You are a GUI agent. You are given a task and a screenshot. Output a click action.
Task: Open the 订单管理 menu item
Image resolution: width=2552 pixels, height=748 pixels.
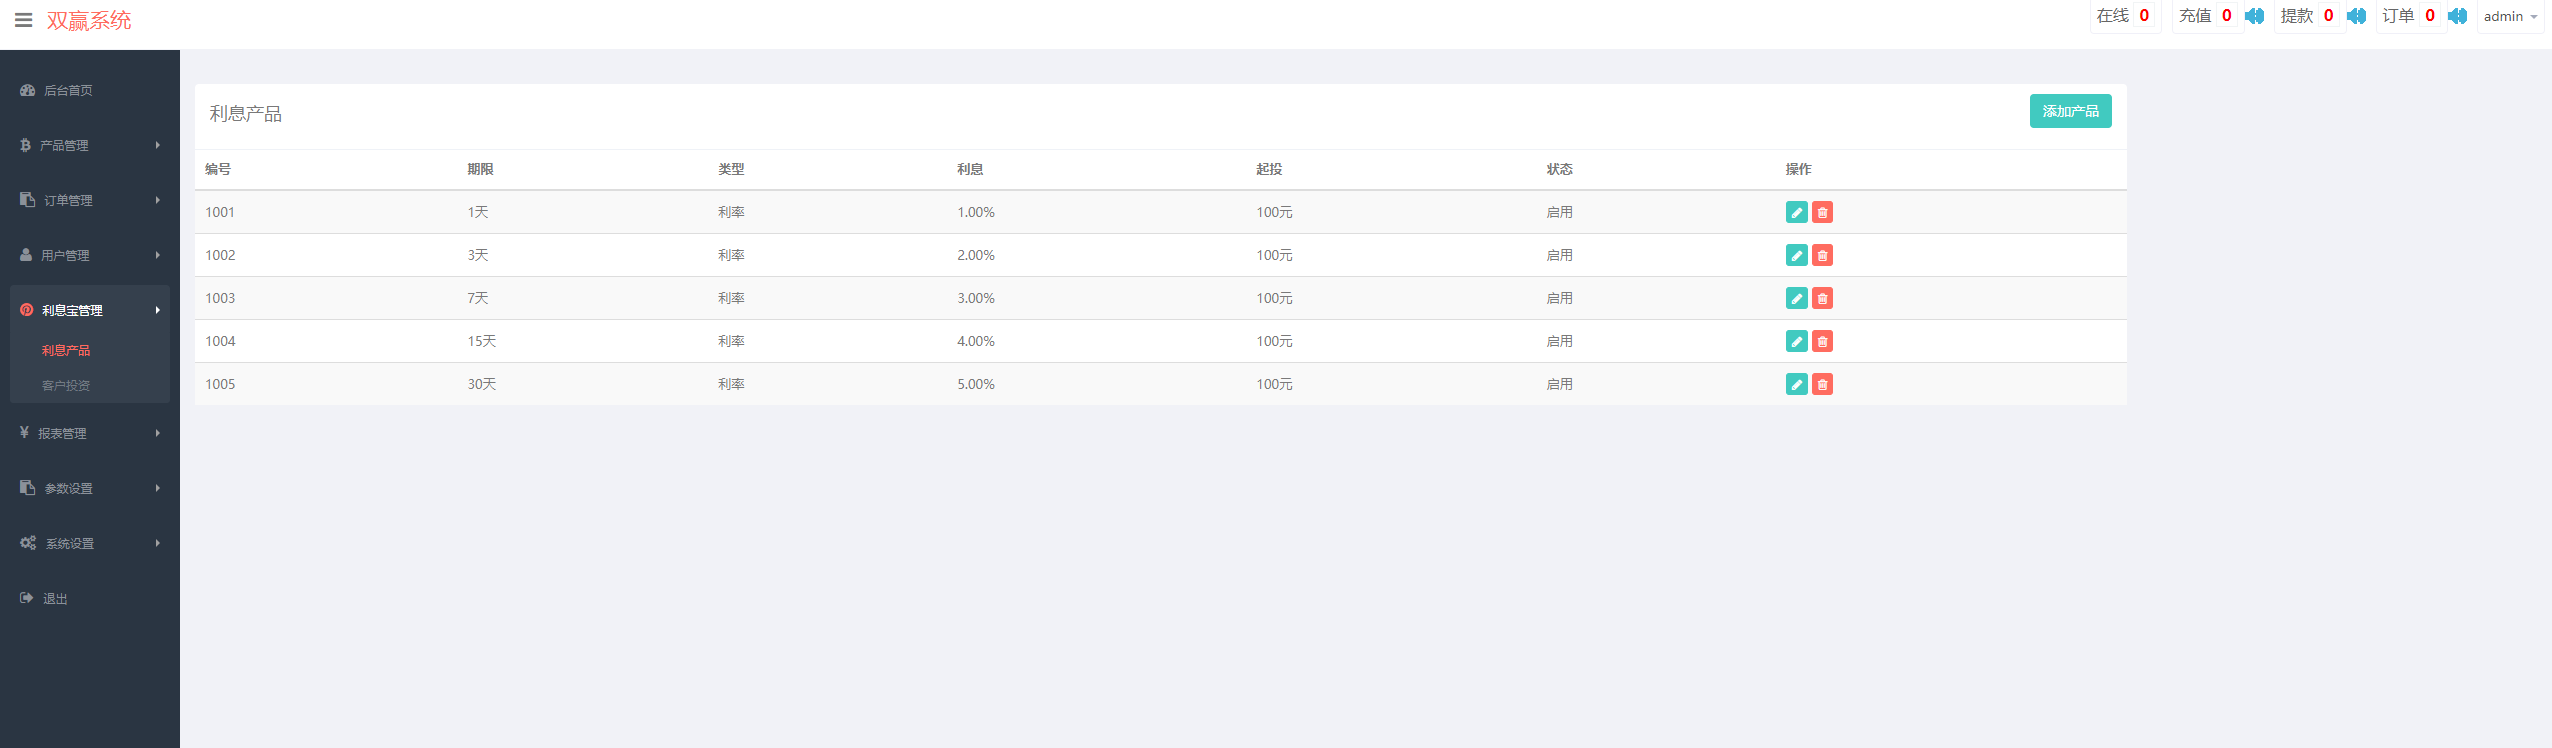click(x=90, y=200)
